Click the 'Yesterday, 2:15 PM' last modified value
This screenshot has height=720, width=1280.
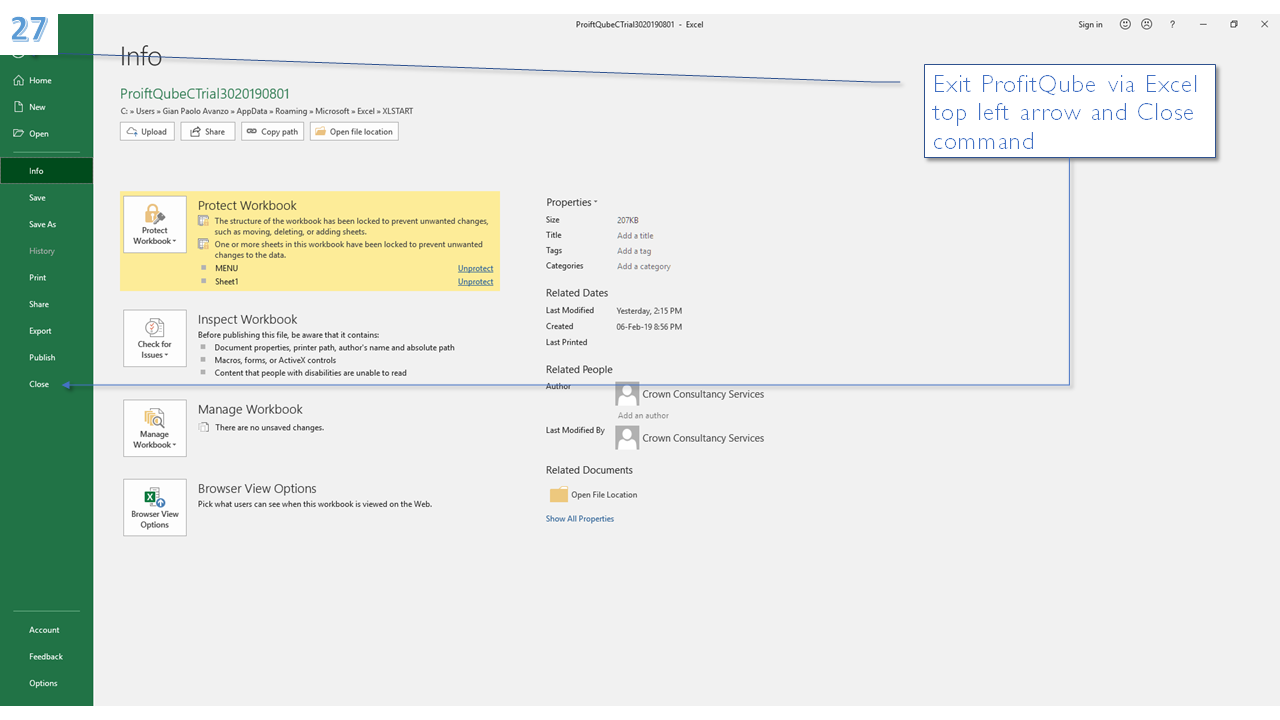click(650, 311)
